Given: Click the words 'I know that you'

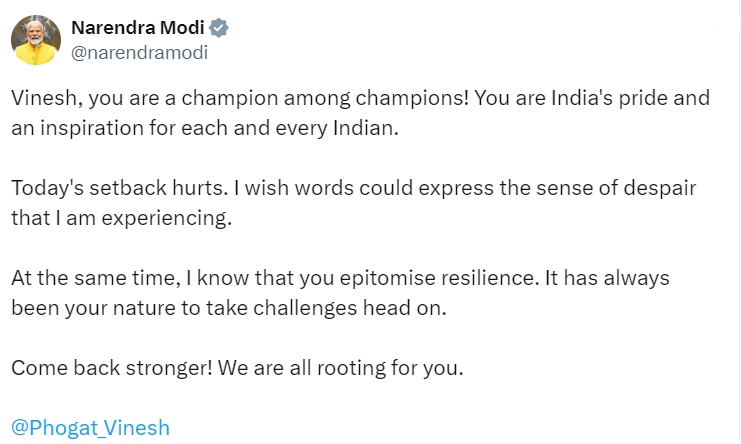Looking at the screenshot, I should (260, 278).
